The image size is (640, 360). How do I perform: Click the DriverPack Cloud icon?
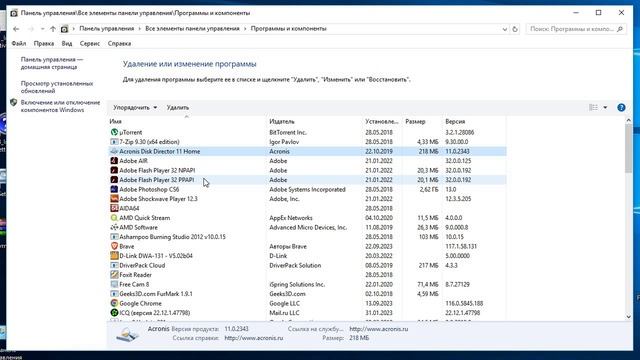[114, 265]
